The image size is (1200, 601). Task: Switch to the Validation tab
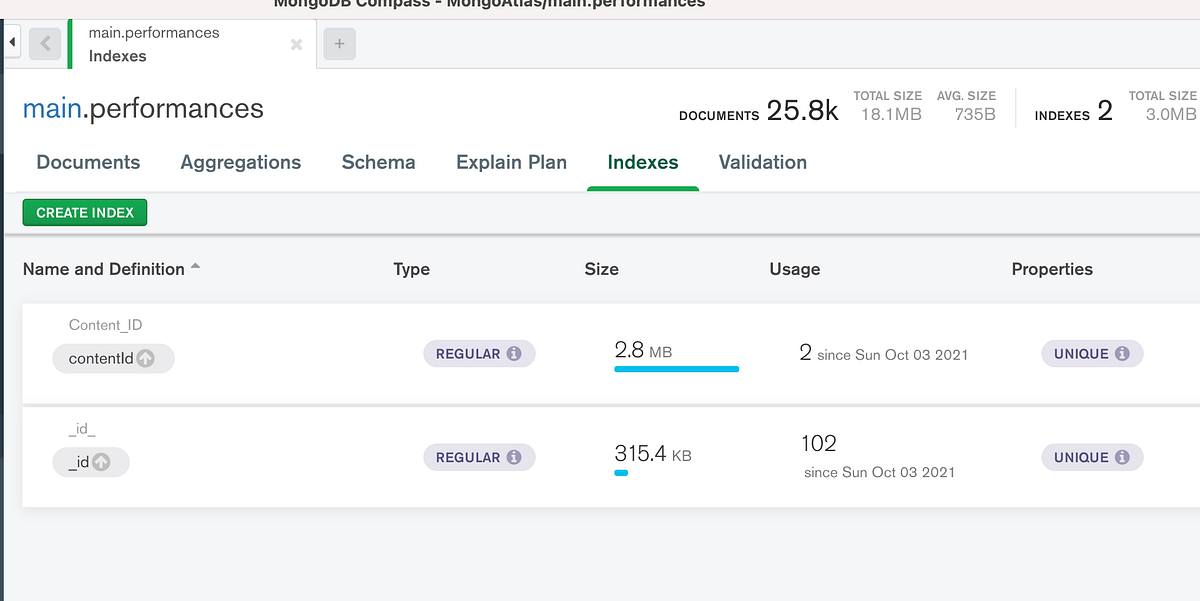click(x=762, y=162)
